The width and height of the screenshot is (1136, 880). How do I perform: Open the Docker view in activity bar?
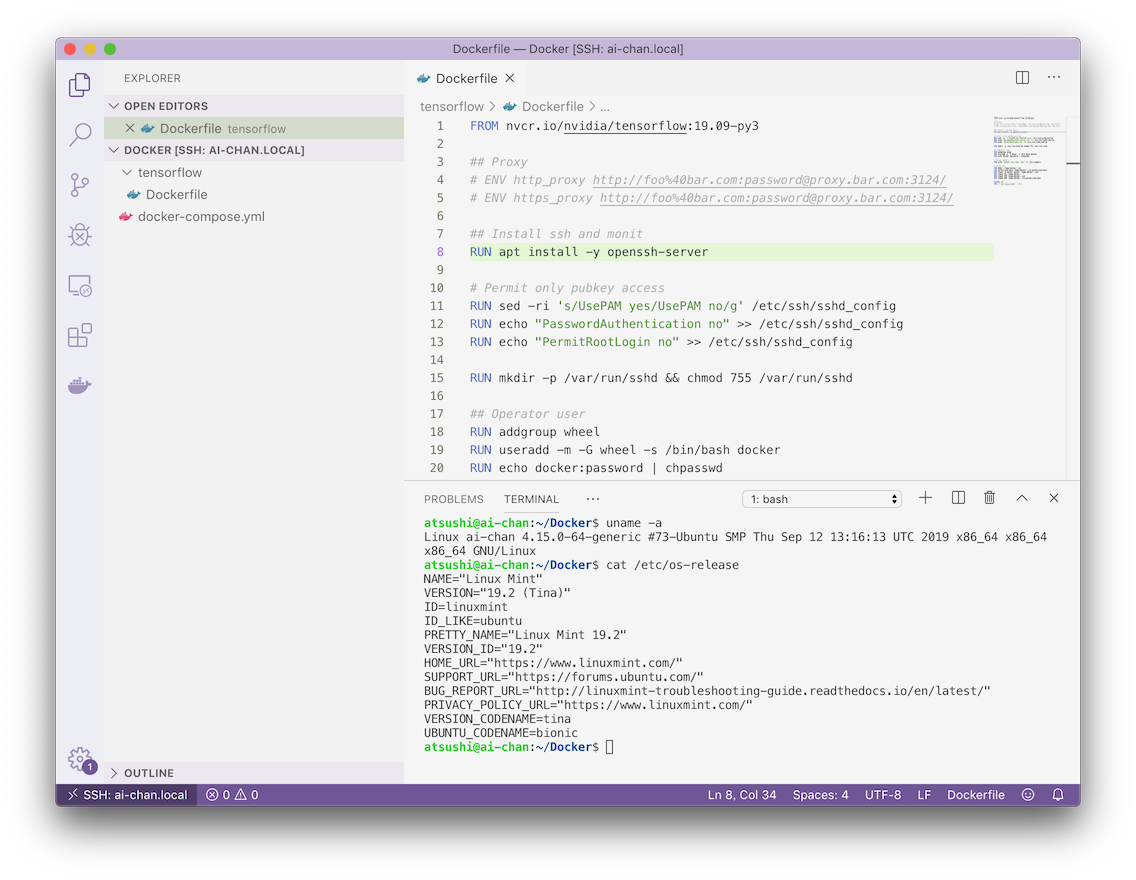[x=80, y=386]
